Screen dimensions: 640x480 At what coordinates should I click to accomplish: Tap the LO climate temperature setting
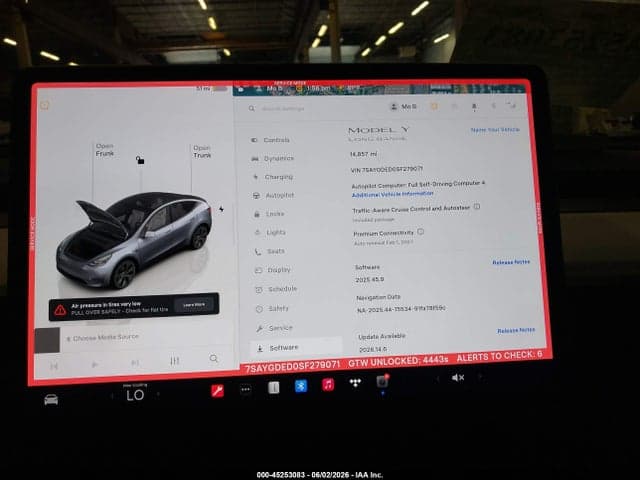point(135,395)
